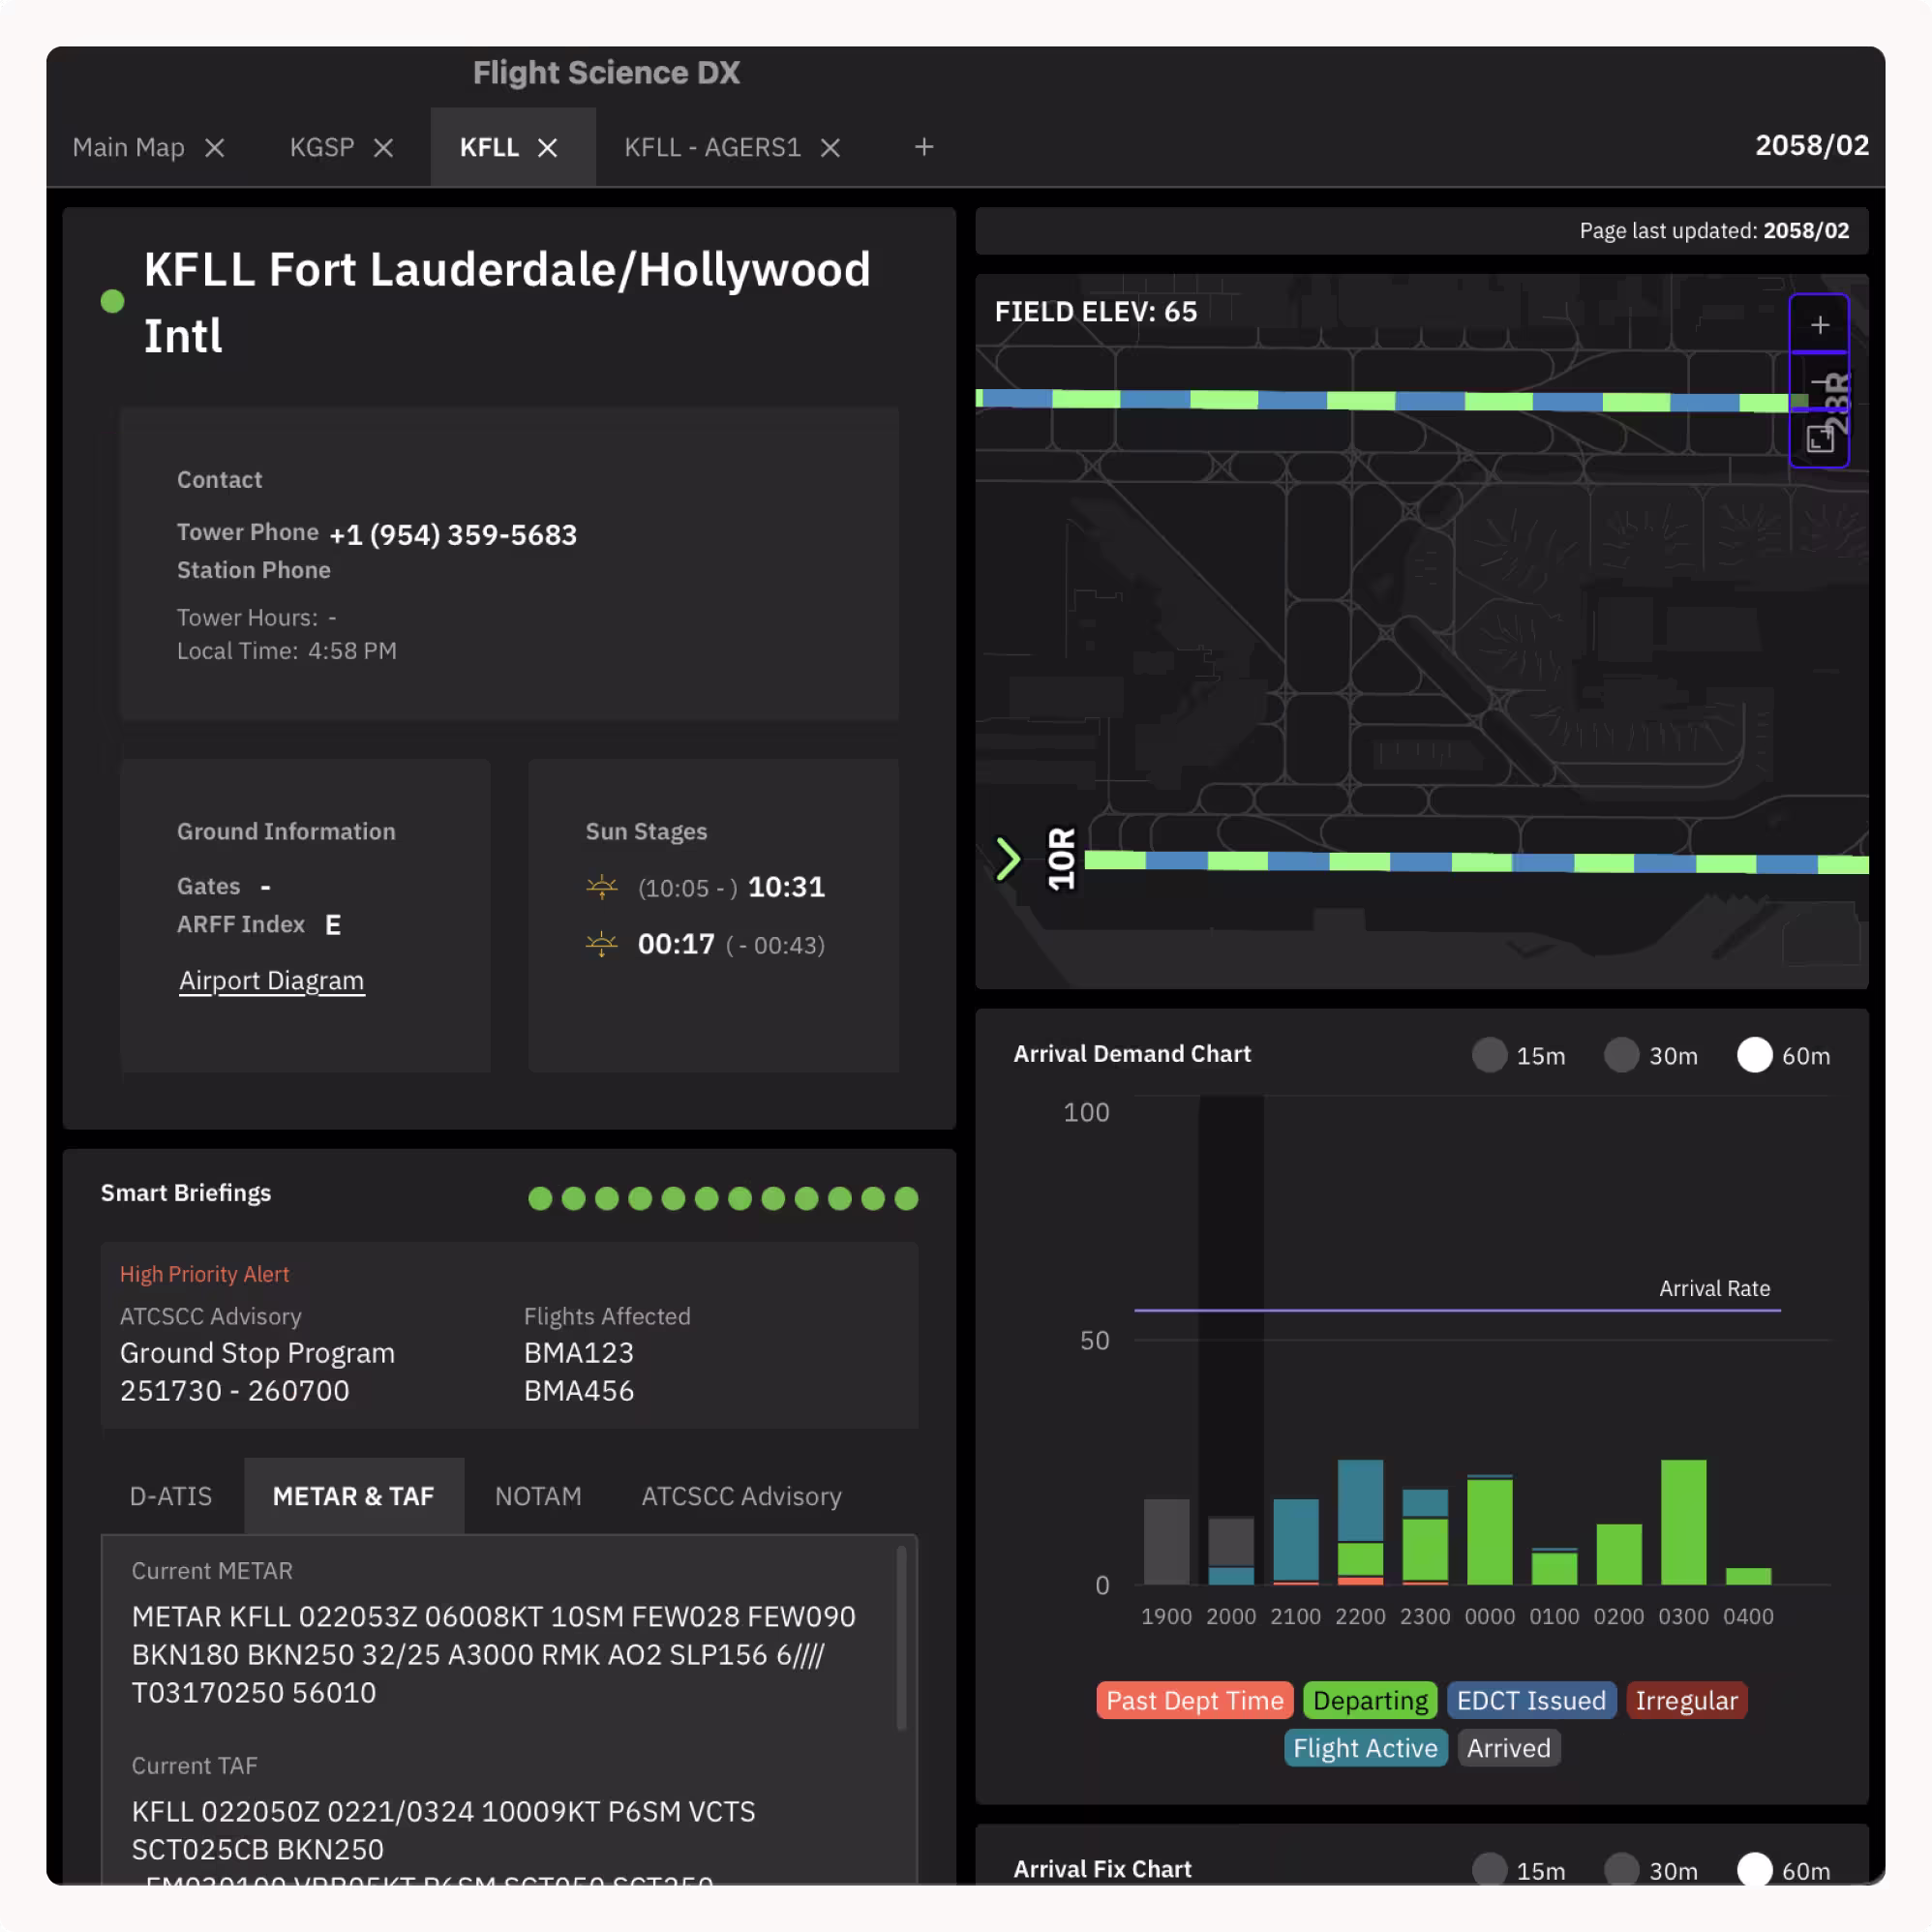Close the KFLL tab

(x=547, y=148)
